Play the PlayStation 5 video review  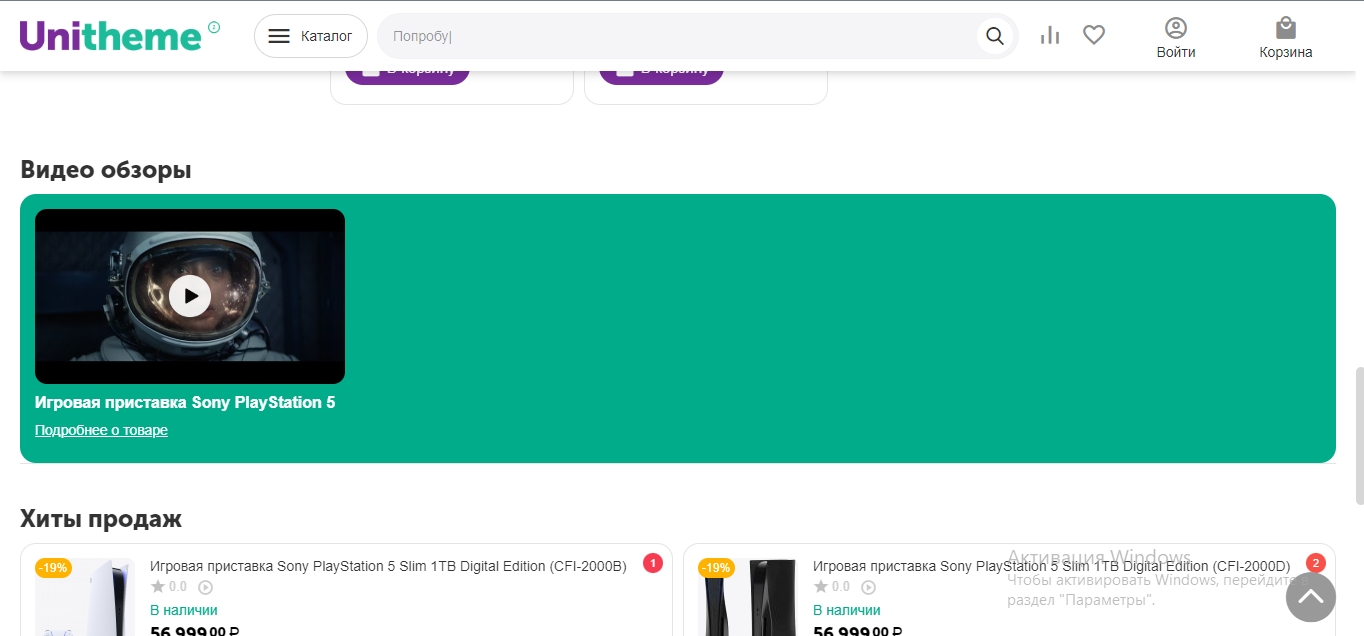click(190, 296)
